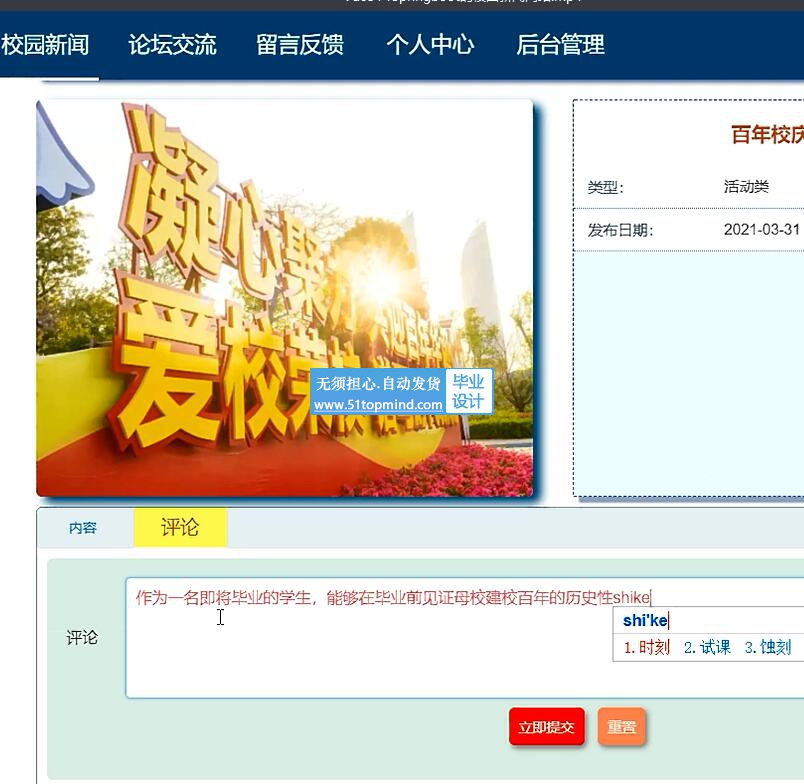Open the 留言反馈 page
Viewport: 804px width, 784px height.
(300, 45)
